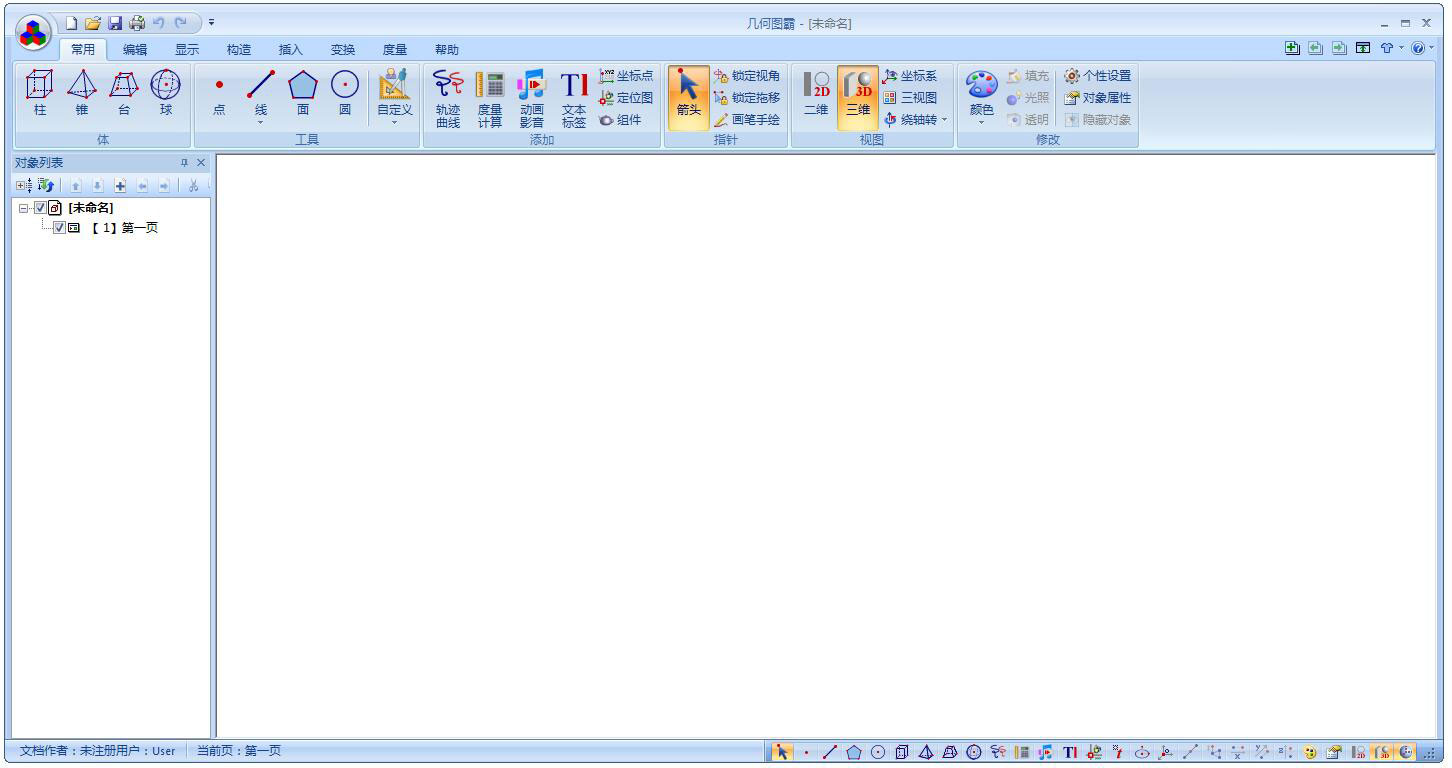Click the 个性设置 button
Viewport: 1452px width, 768px height.
click(1098, 76)
